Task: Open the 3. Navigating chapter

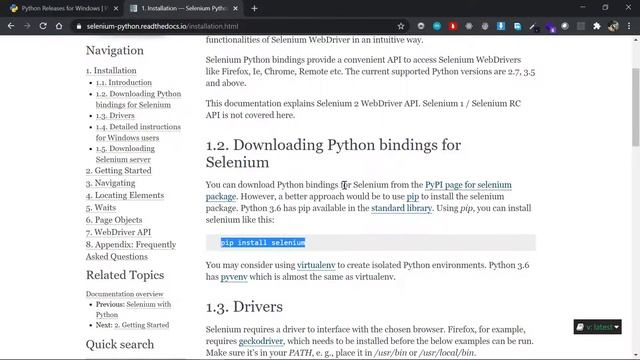Action: [x=110, y=183]
